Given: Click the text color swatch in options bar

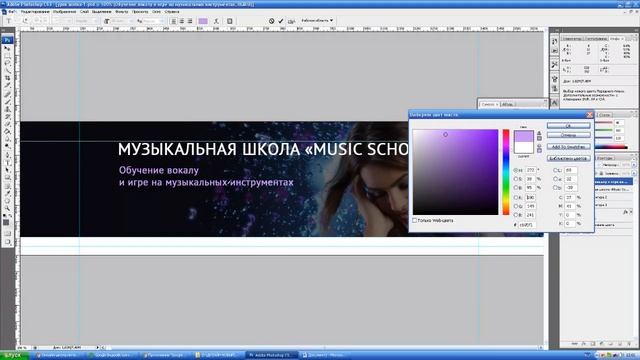Looking at the screenshot, I should click(203, 21).
